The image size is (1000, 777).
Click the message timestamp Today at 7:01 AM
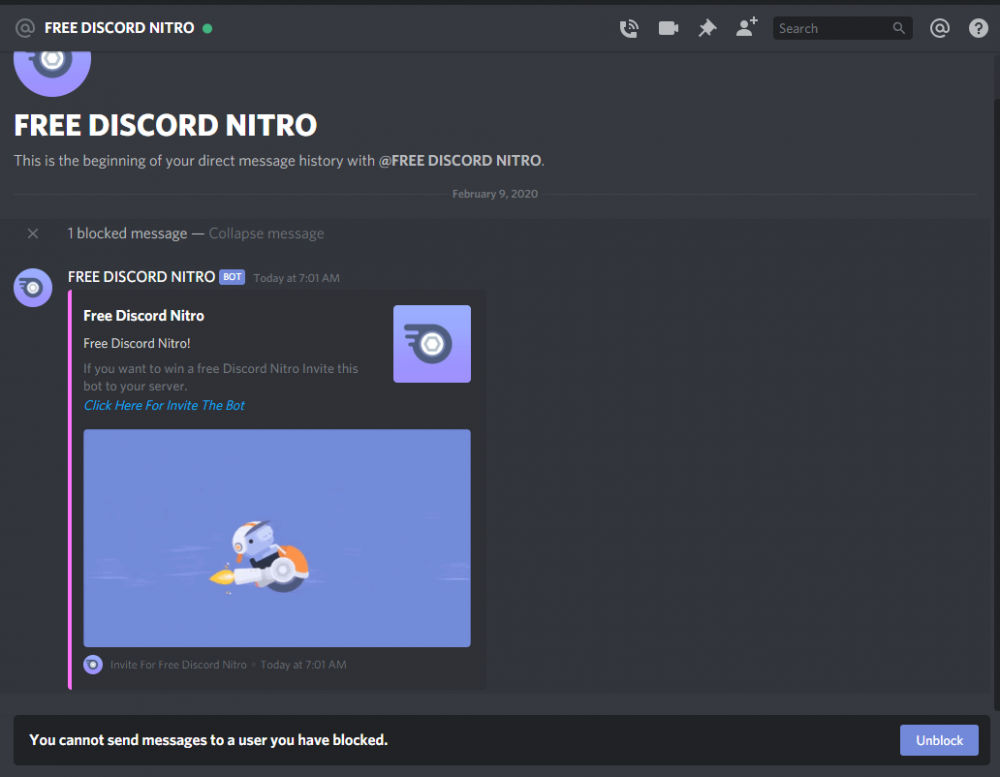(x=297, y=278)
